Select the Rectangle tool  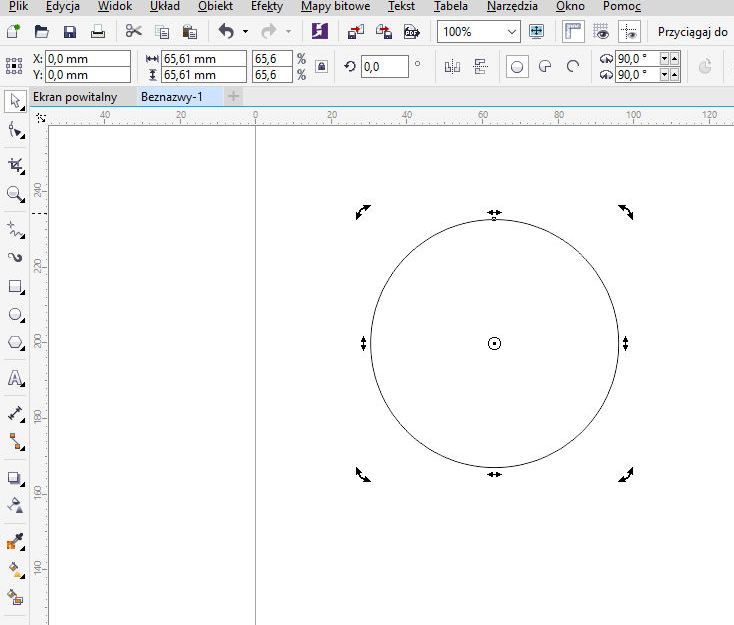(x=15, y=286)
